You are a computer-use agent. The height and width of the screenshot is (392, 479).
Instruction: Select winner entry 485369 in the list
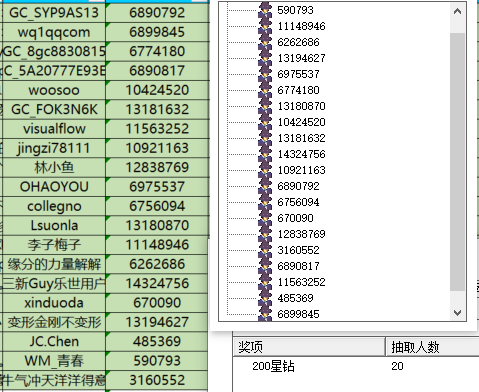(x=295, y=298)
